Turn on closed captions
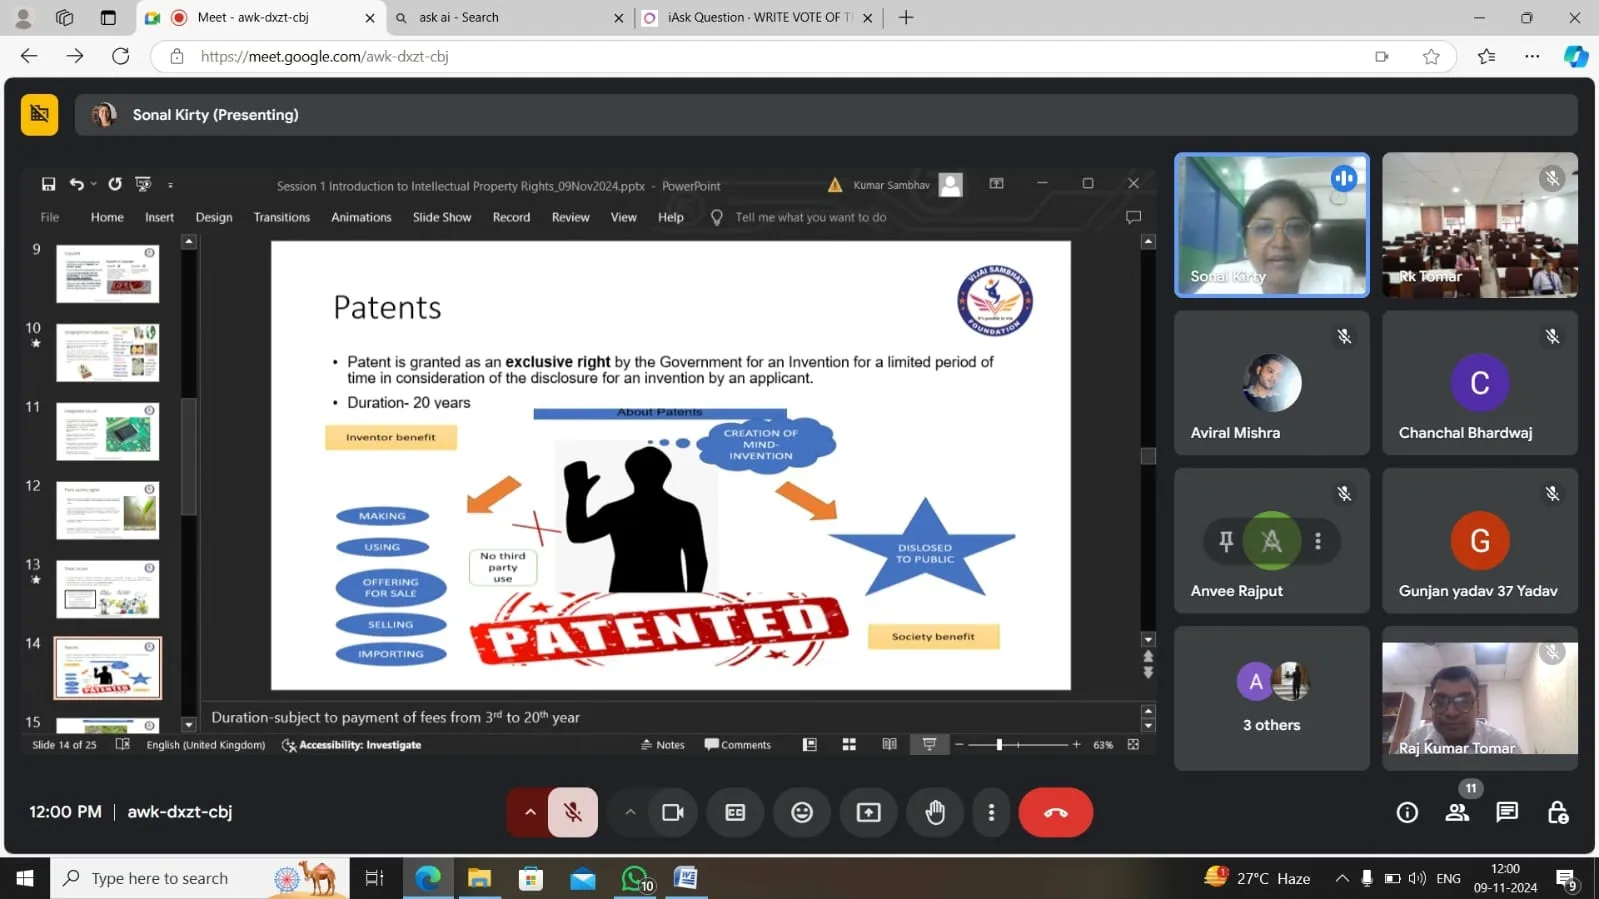The width and height of the screenshot is (1599, 899). point(735,812)
